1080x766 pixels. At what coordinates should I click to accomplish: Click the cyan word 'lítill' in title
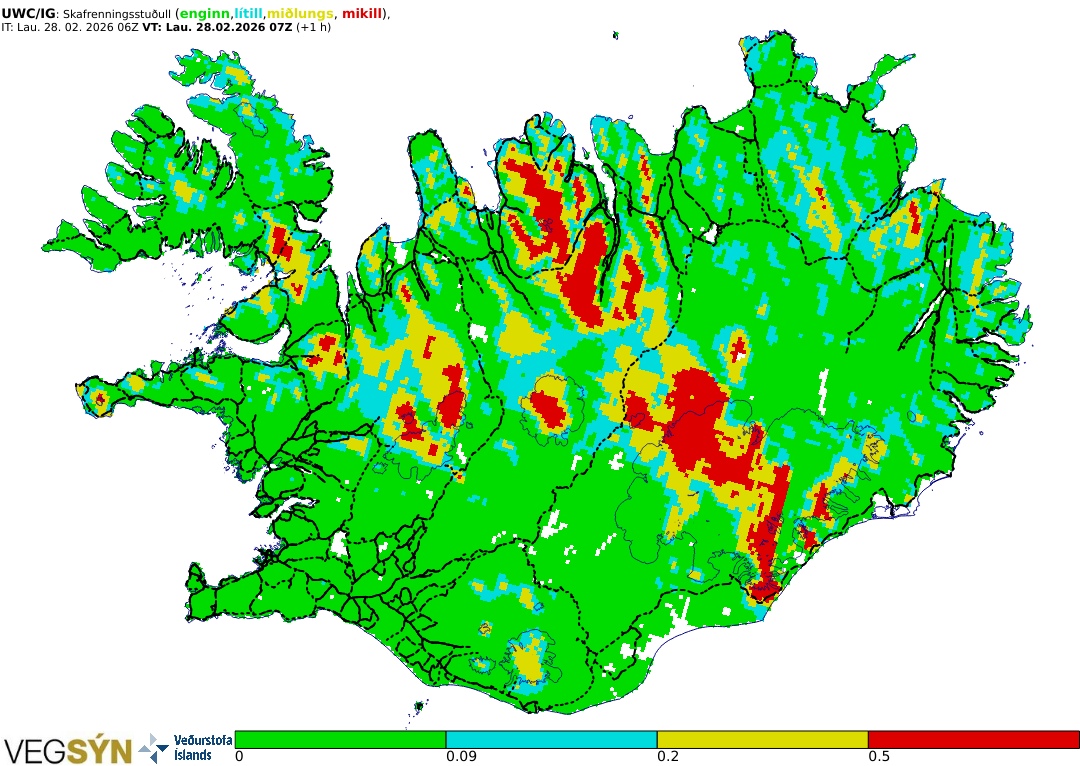click(249, 14)
